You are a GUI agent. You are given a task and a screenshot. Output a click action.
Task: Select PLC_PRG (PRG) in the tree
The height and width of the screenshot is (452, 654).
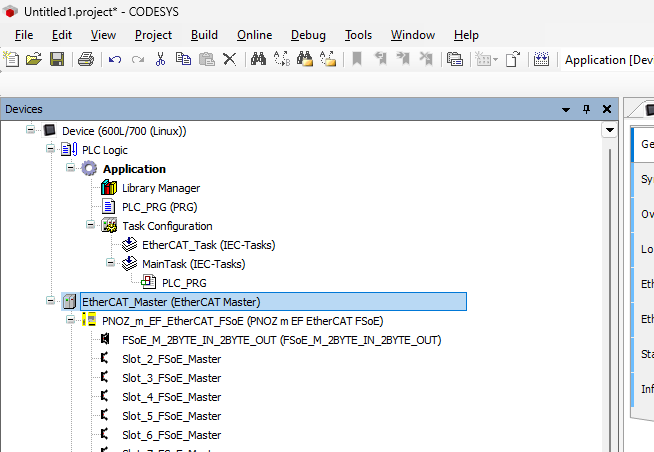160,207
